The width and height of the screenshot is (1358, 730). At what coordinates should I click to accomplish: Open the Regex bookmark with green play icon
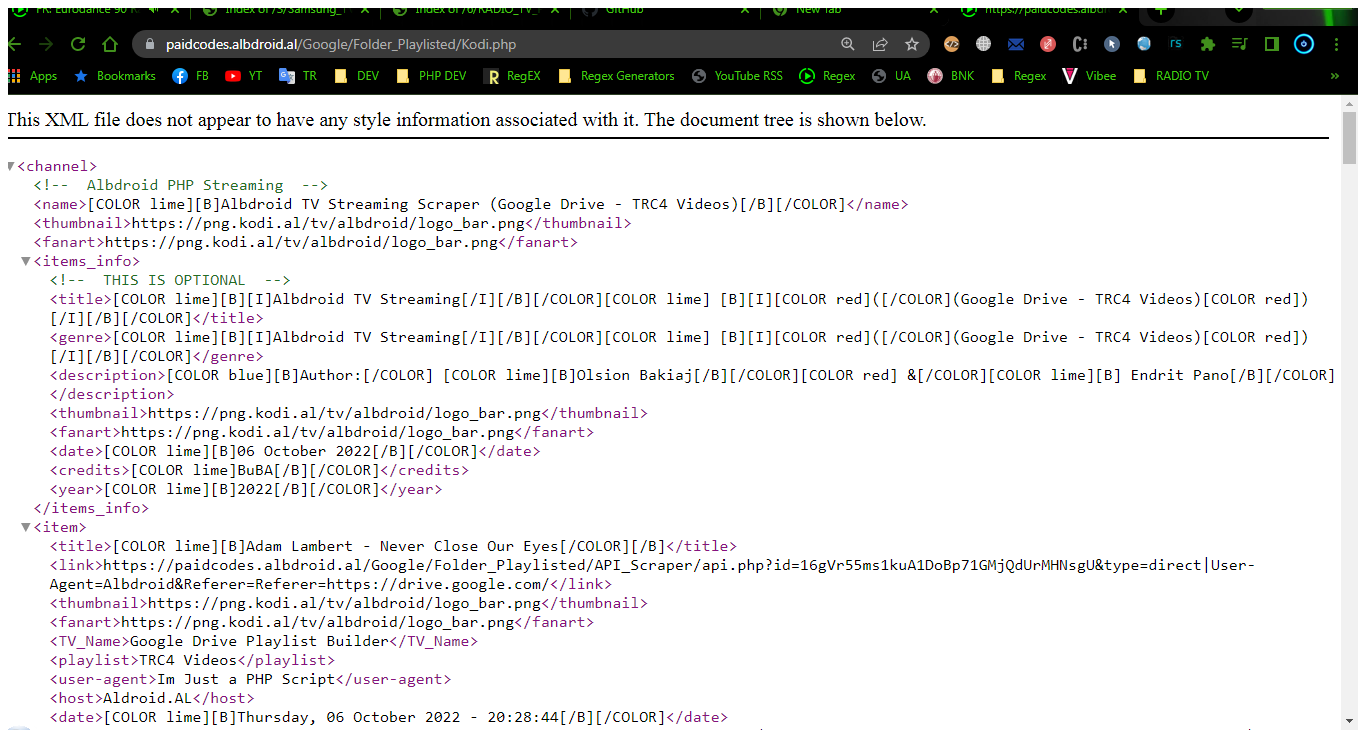827,76
